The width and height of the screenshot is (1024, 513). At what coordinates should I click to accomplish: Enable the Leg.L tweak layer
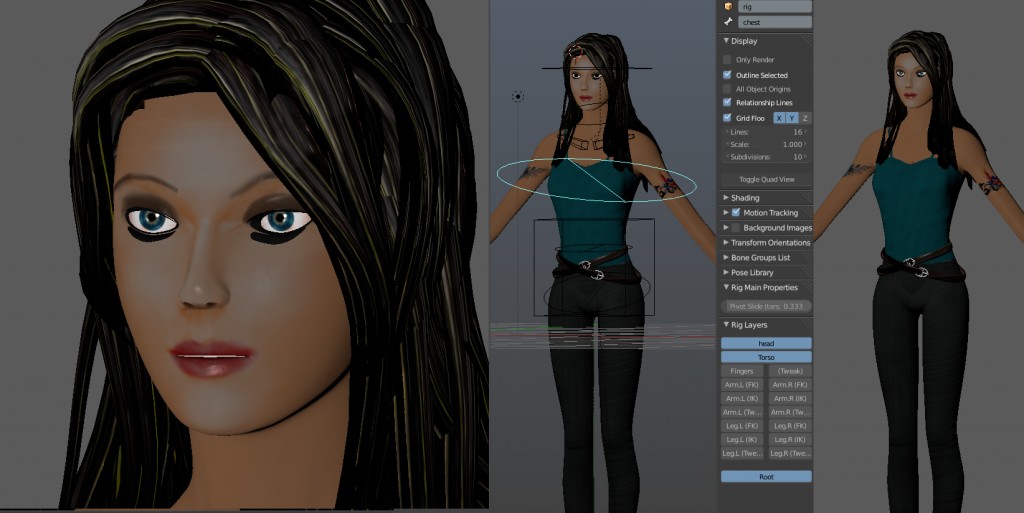742,453
